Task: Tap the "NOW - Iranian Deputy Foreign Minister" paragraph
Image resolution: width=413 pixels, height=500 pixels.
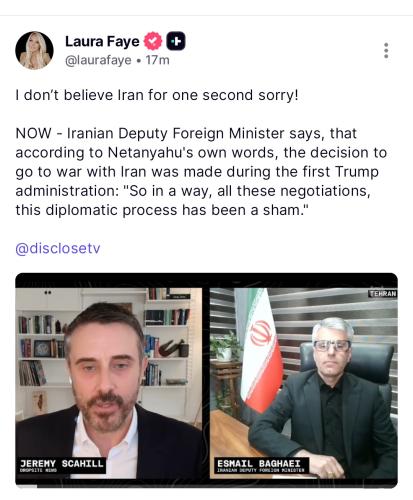Action: [x=201, y=172]
